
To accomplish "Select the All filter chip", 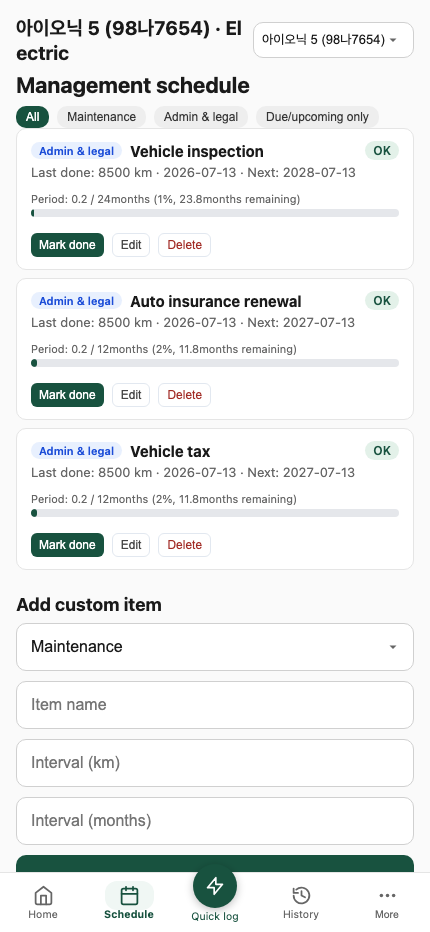I will click(x=33, y=116).
